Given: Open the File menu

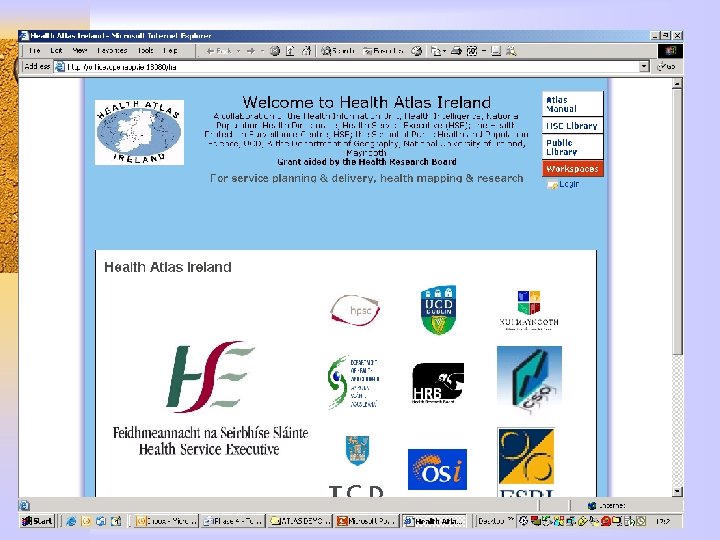Looking at the screenshot, I should (34, 51).
